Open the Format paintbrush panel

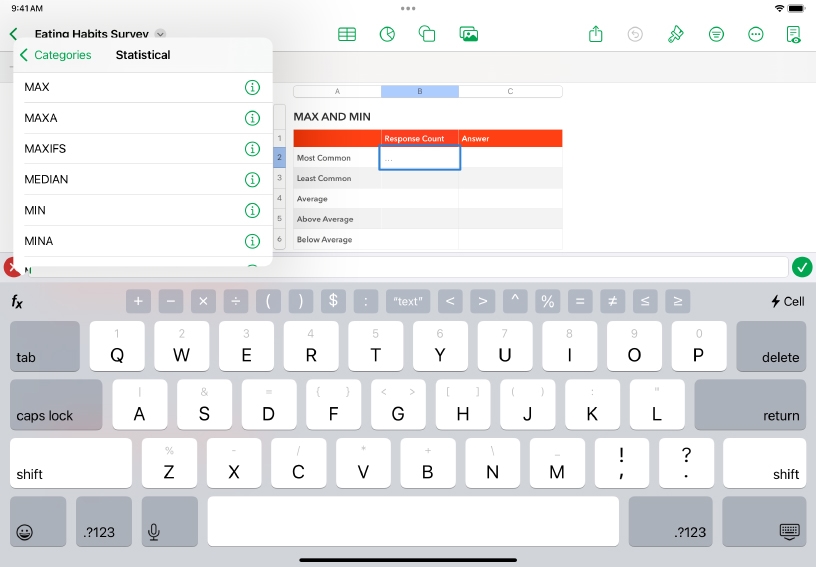tap(675, 34)
